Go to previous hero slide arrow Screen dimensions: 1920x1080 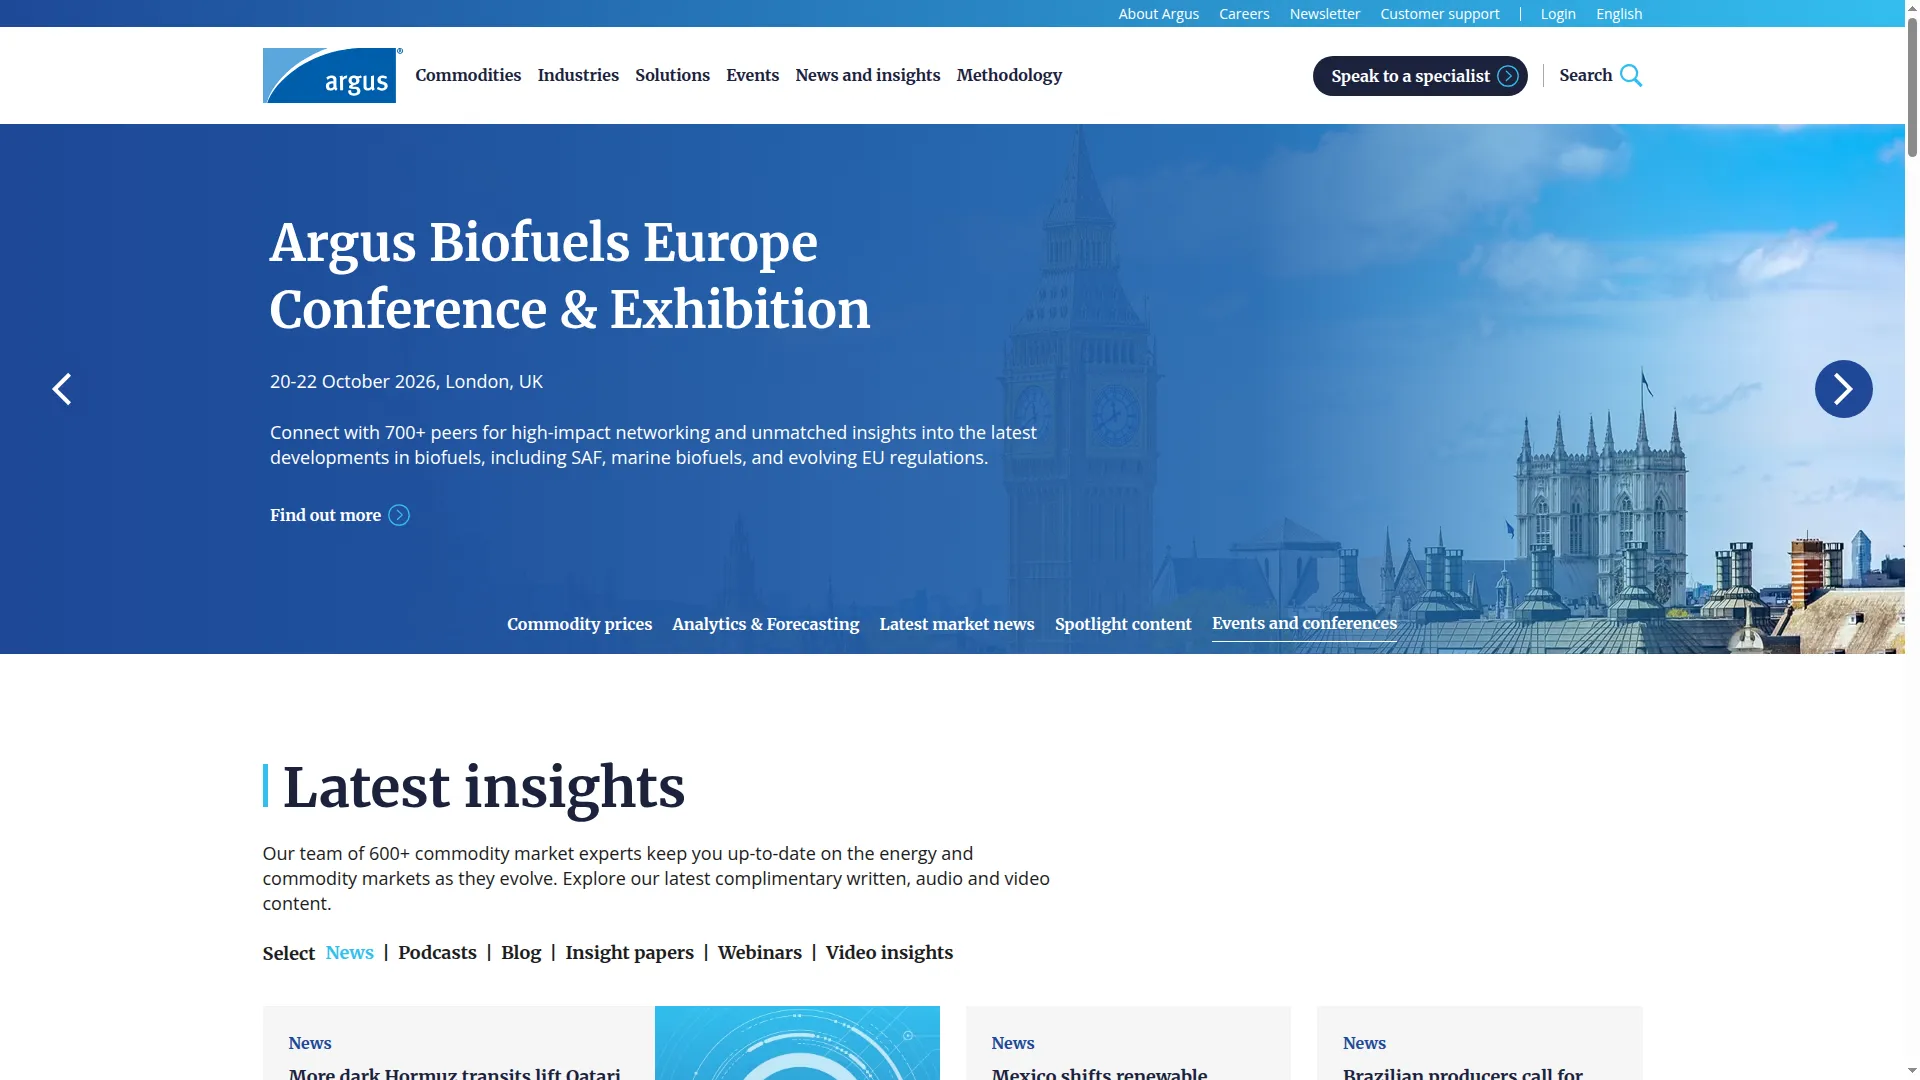[x=62, y=389]
